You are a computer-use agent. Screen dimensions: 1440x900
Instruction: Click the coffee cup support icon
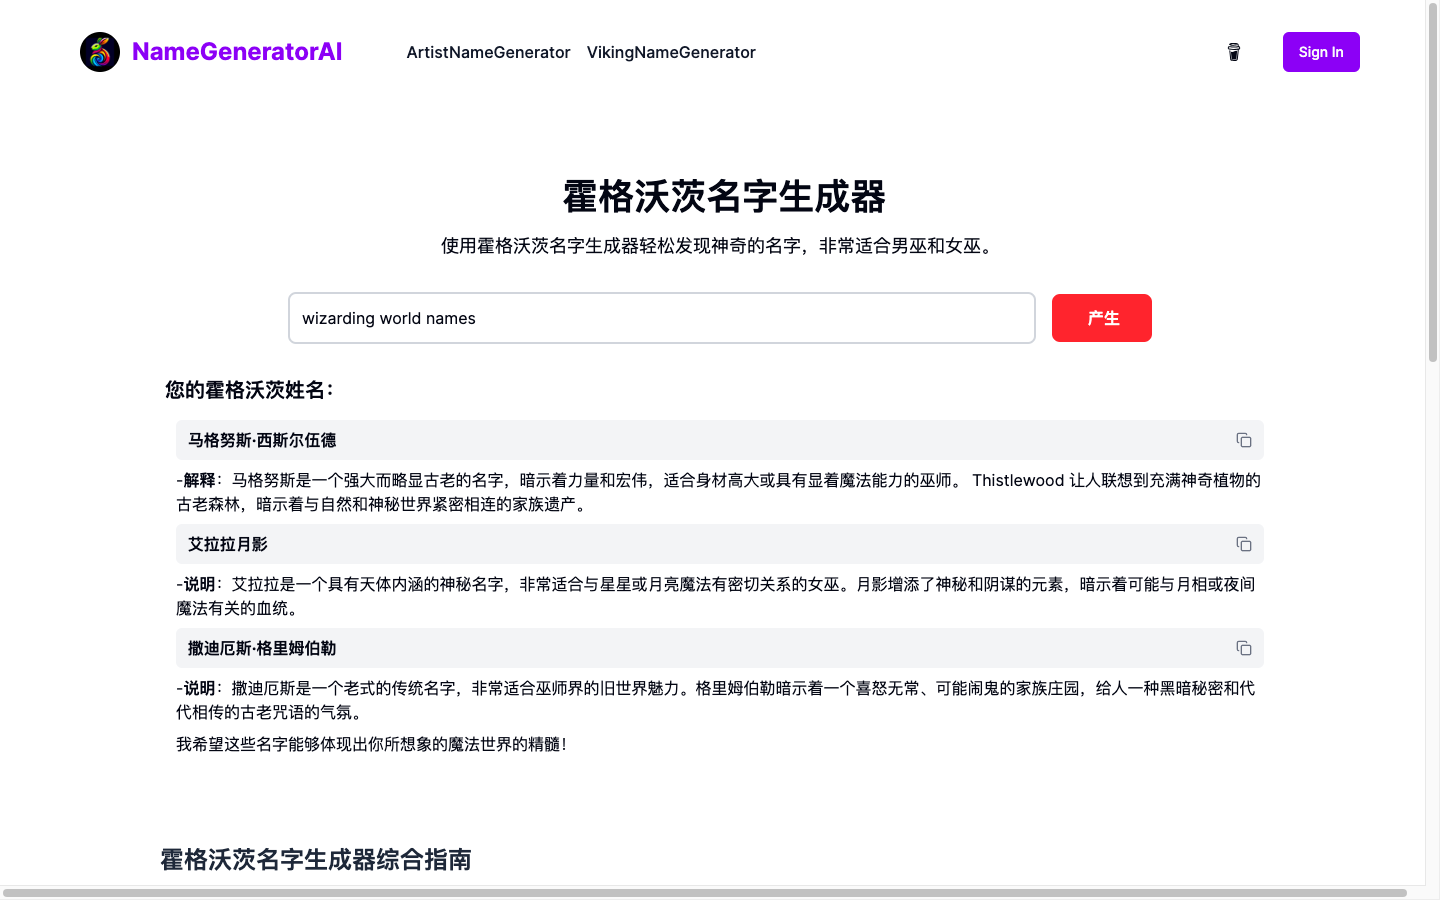[1233, 52]
